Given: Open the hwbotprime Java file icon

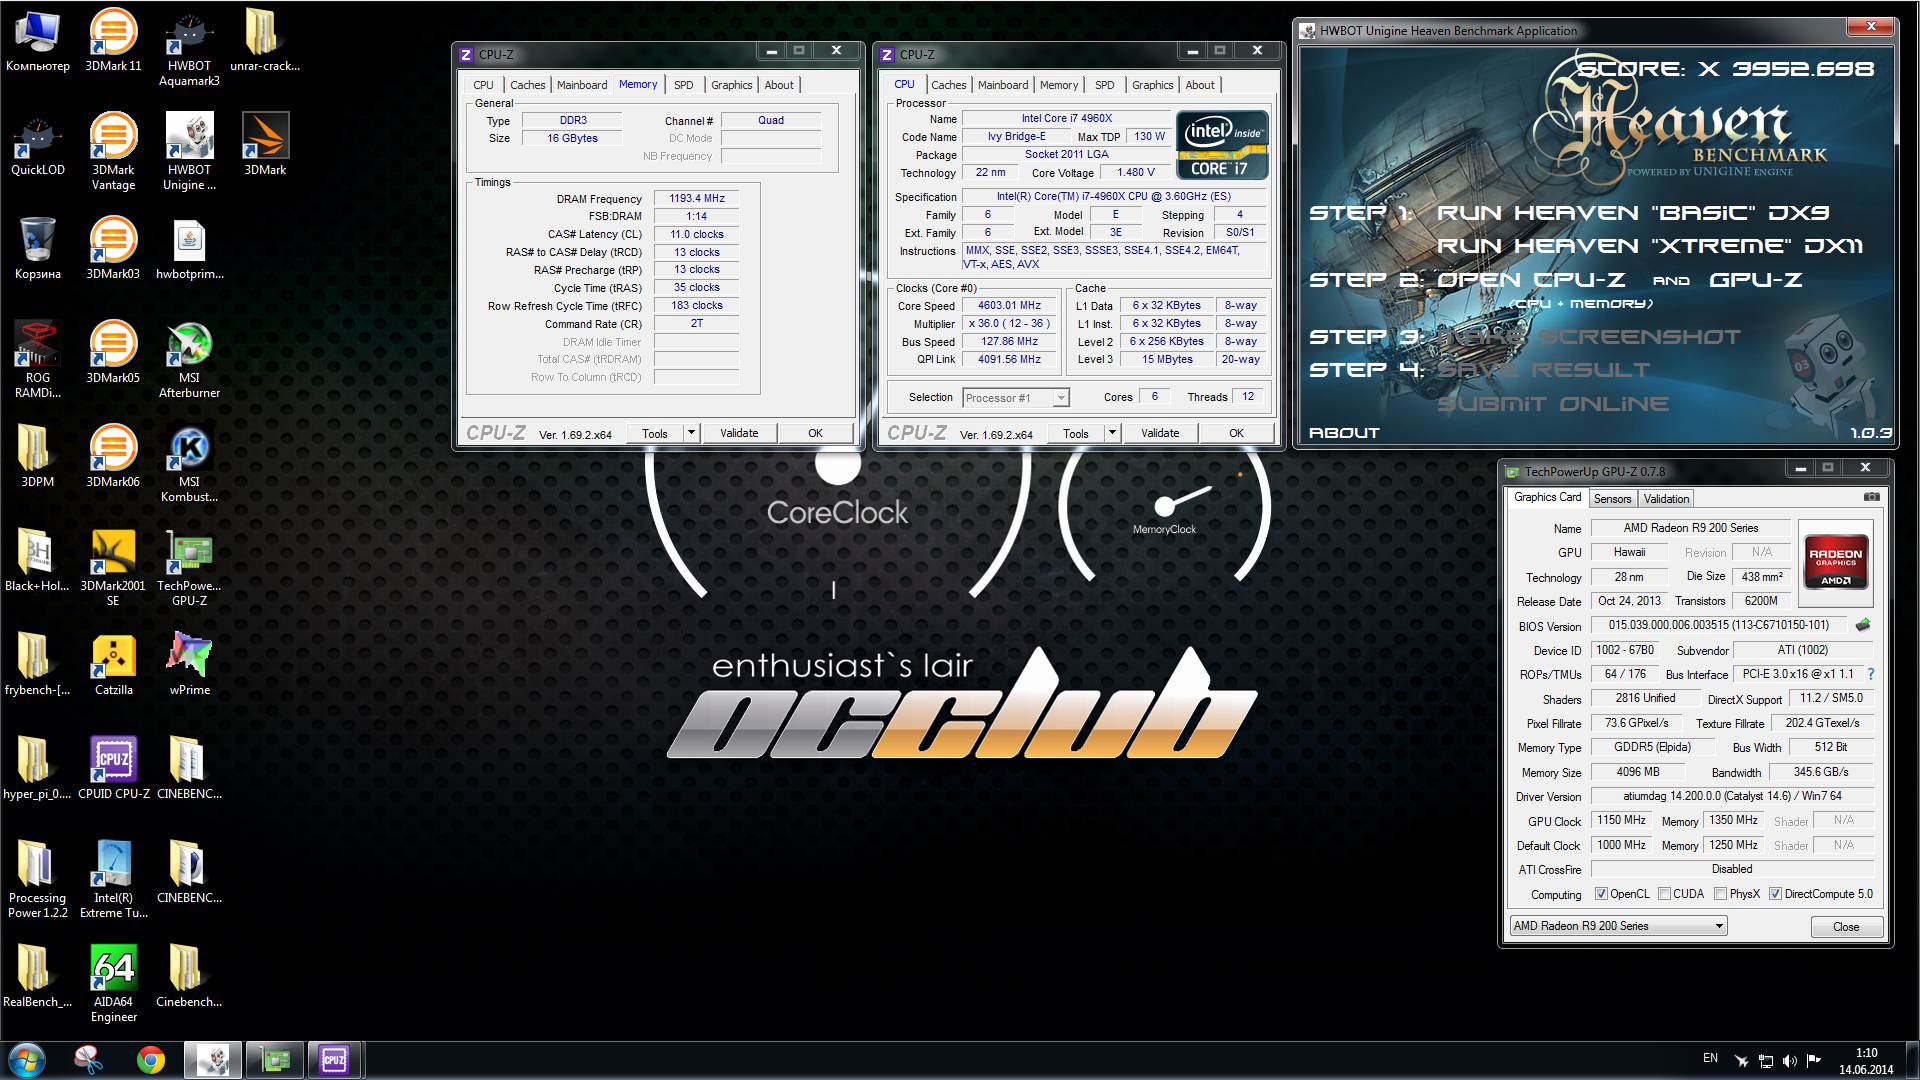Looking at the screenshot, I should point(189,249).
